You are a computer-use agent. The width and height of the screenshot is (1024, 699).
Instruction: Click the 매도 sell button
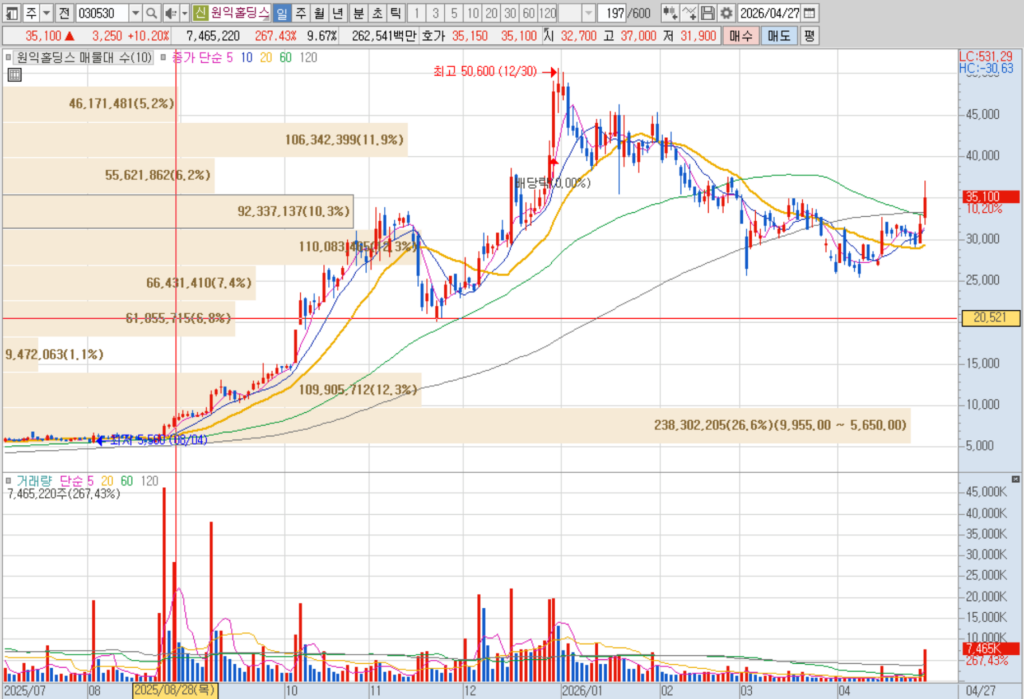click(x=778, y=36)
